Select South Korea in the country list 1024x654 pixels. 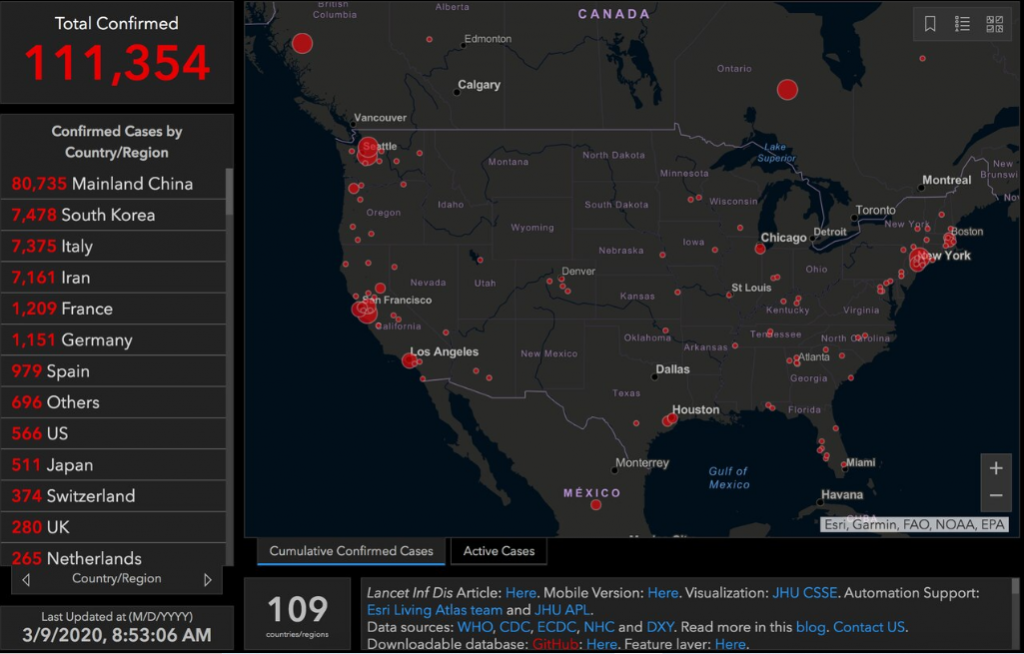point(114,215)
